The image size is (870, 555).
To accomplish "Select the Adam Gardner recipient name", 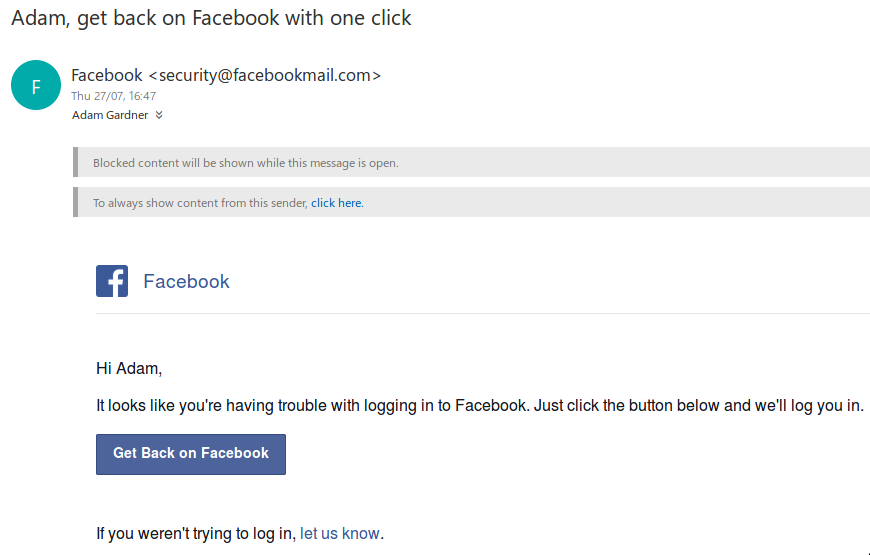I will pos(110,115).
